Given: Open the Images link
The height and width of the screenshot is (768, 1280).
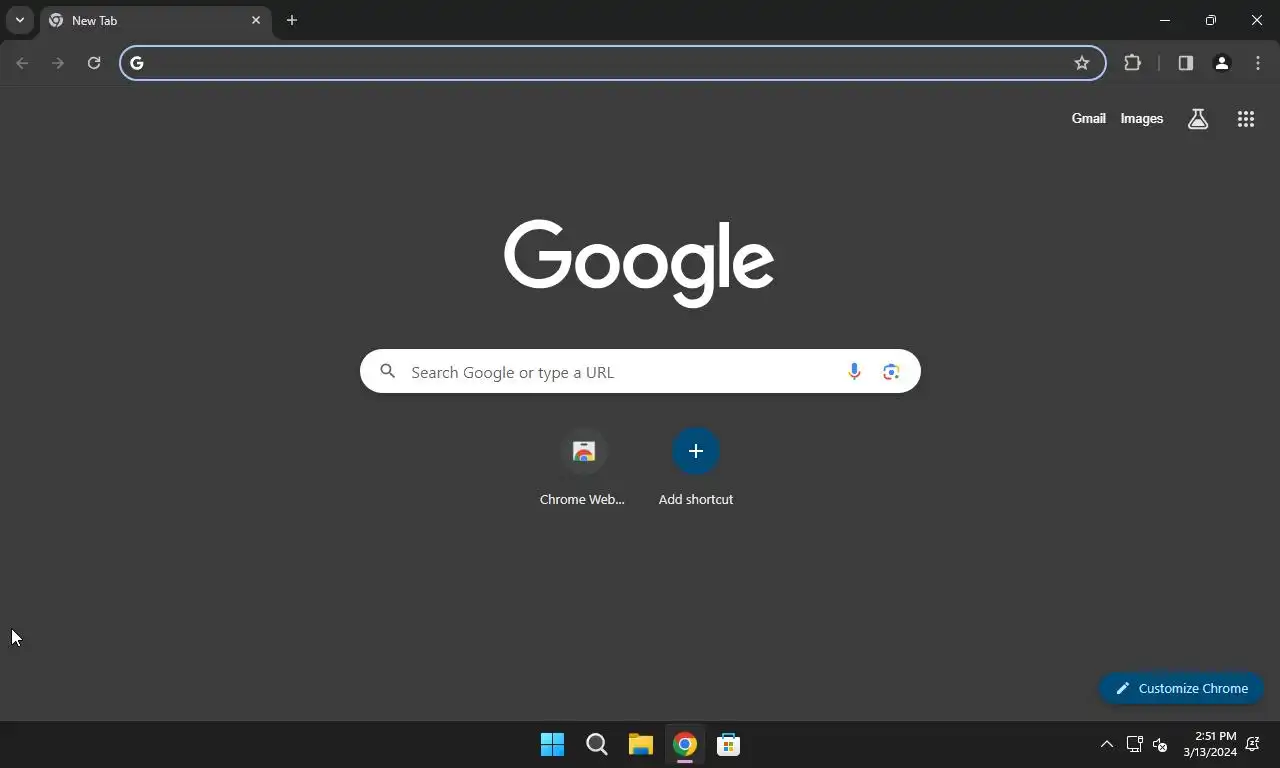Looking at the screenshot, I should click(x=1142, y=118).
